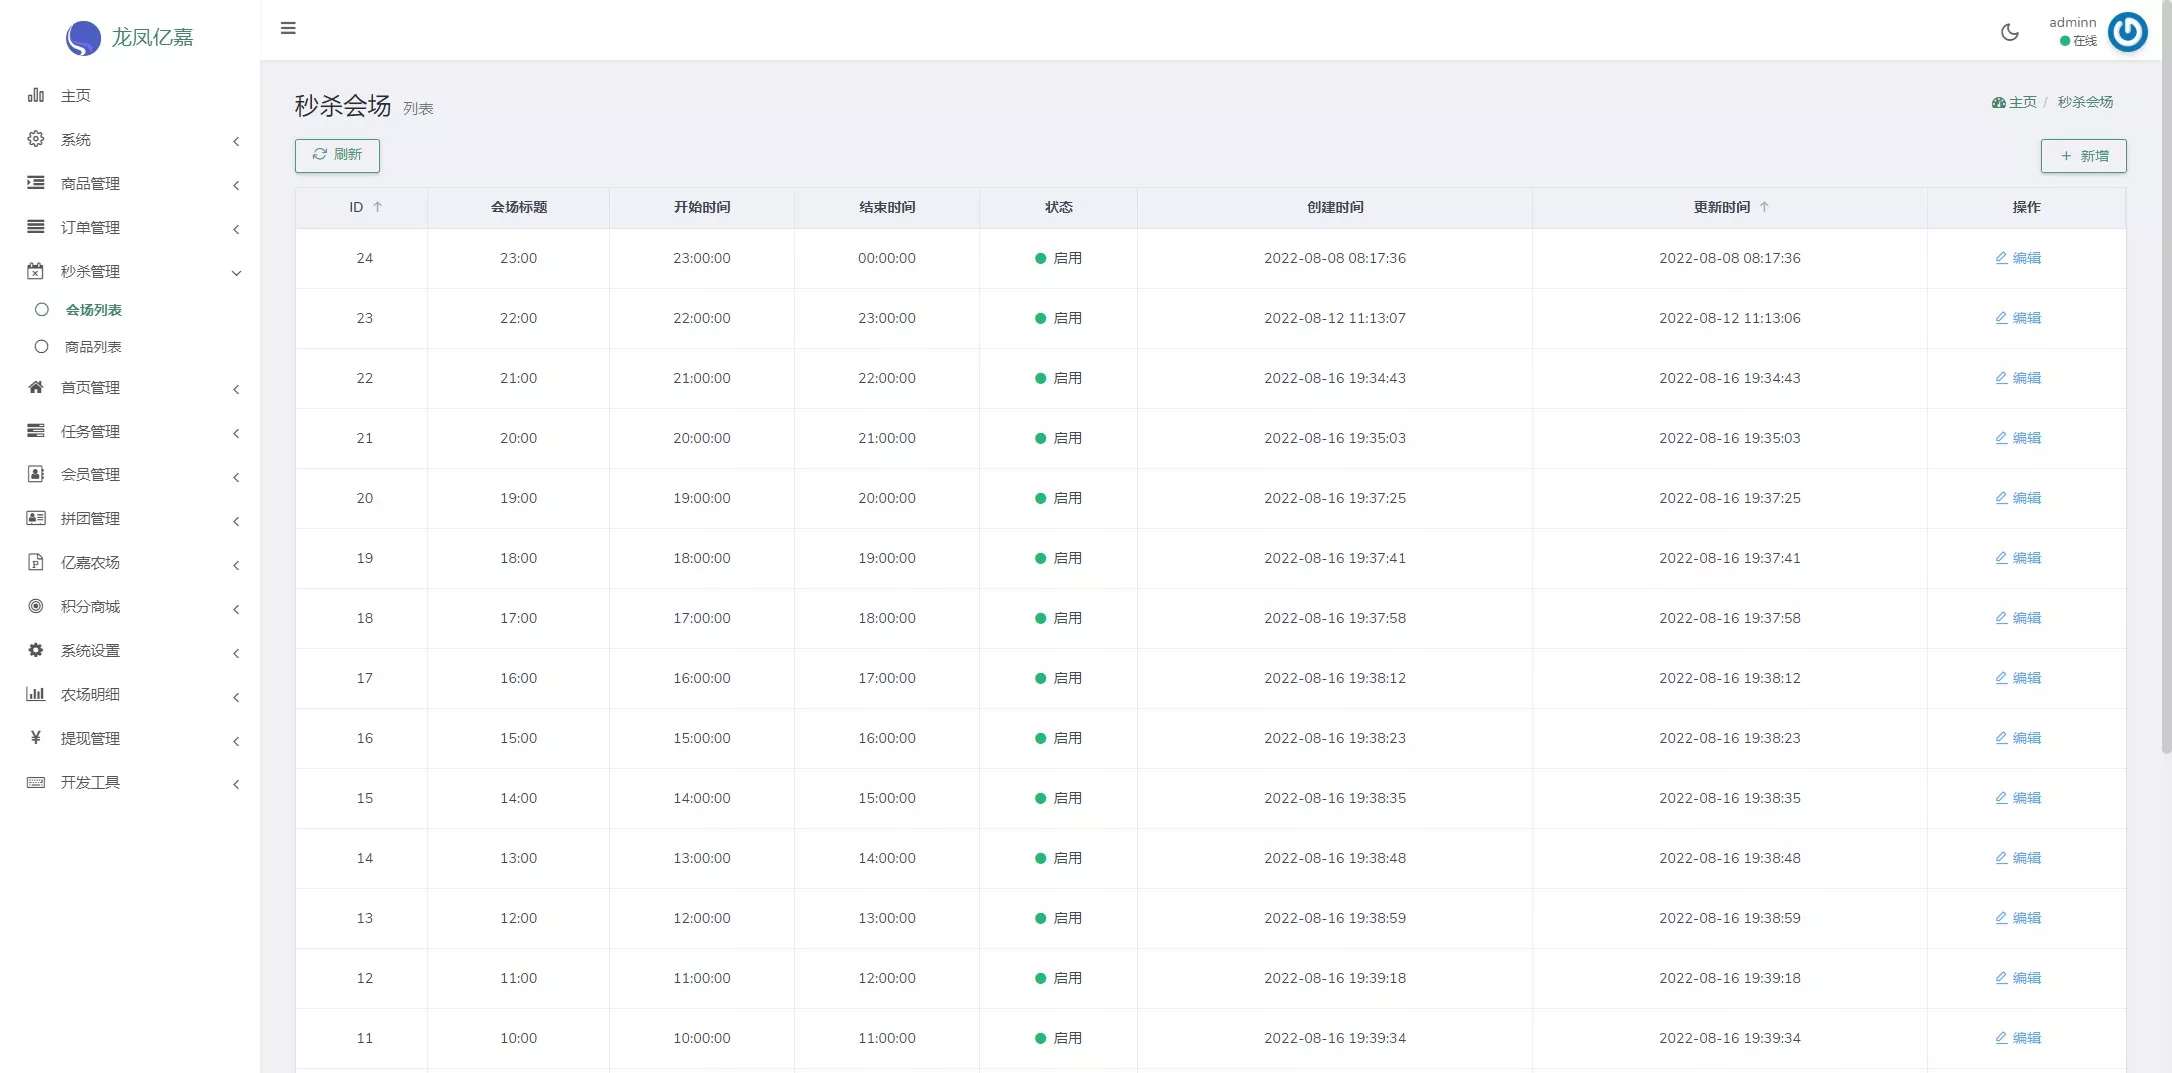Open 主页 dashboard from sidebar

click(76, 96)
